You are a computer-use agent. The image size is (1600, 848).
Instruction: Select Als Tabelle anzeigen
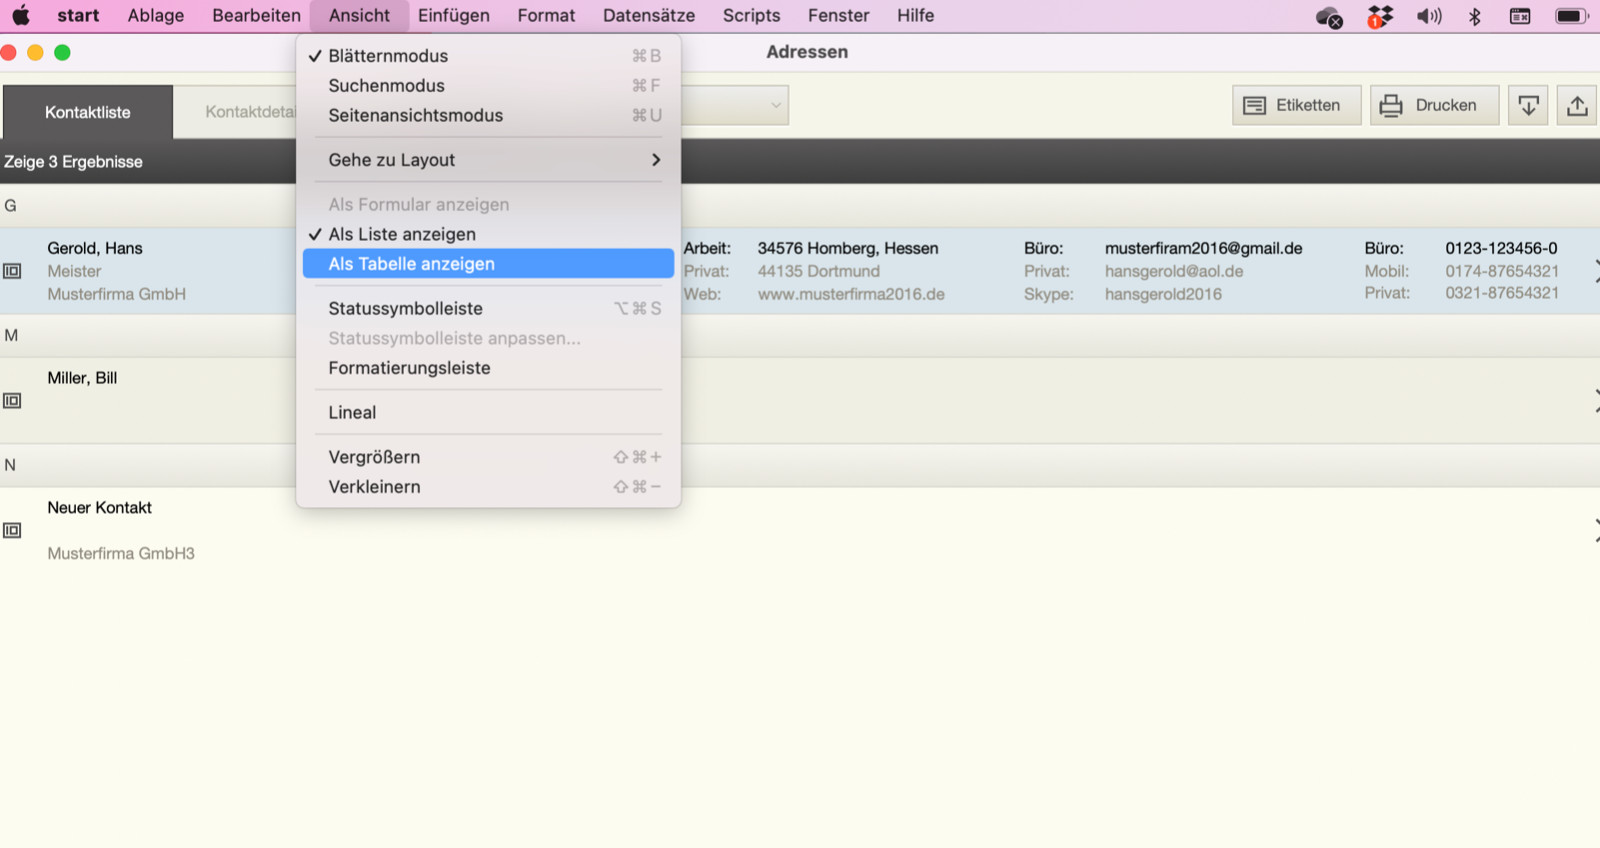(x=489, y=264)
